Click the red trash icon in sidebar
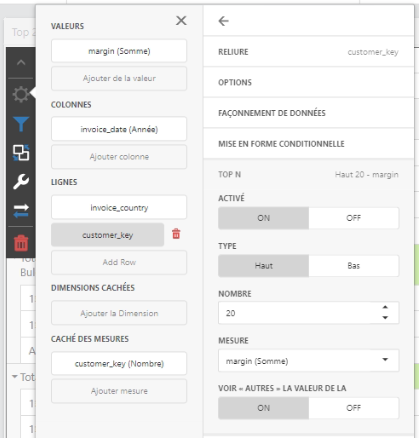The height and width of the screenshot is (438, 419). [x=21, y=242]
